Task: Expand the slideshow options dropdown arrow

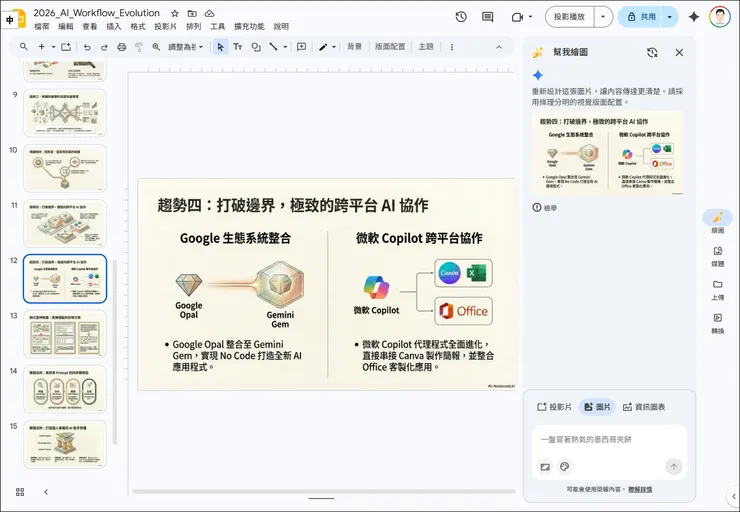Action: tap(603, 17)
